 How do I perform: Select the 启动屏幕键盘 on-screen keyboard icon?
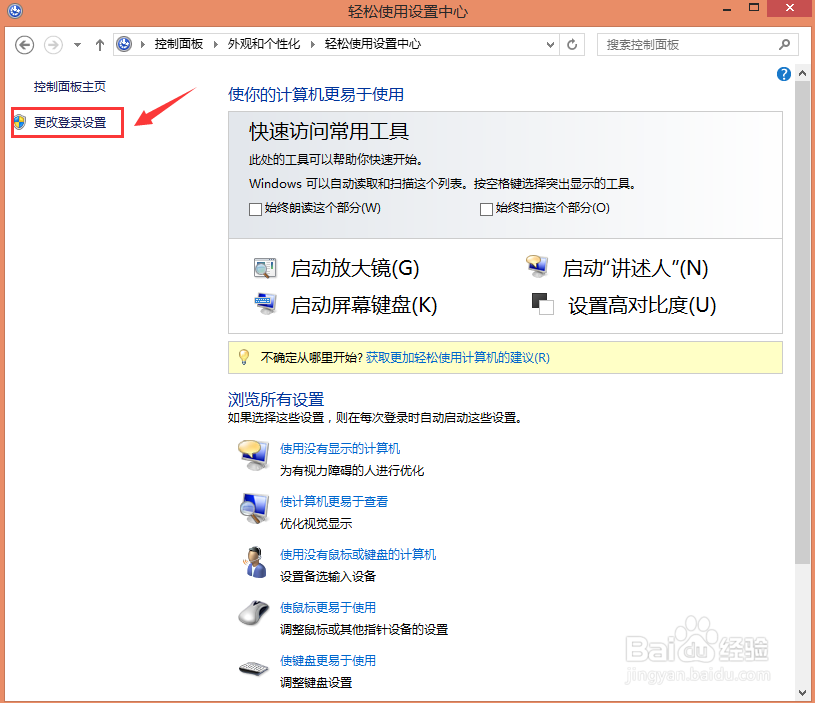click(264, 303)
